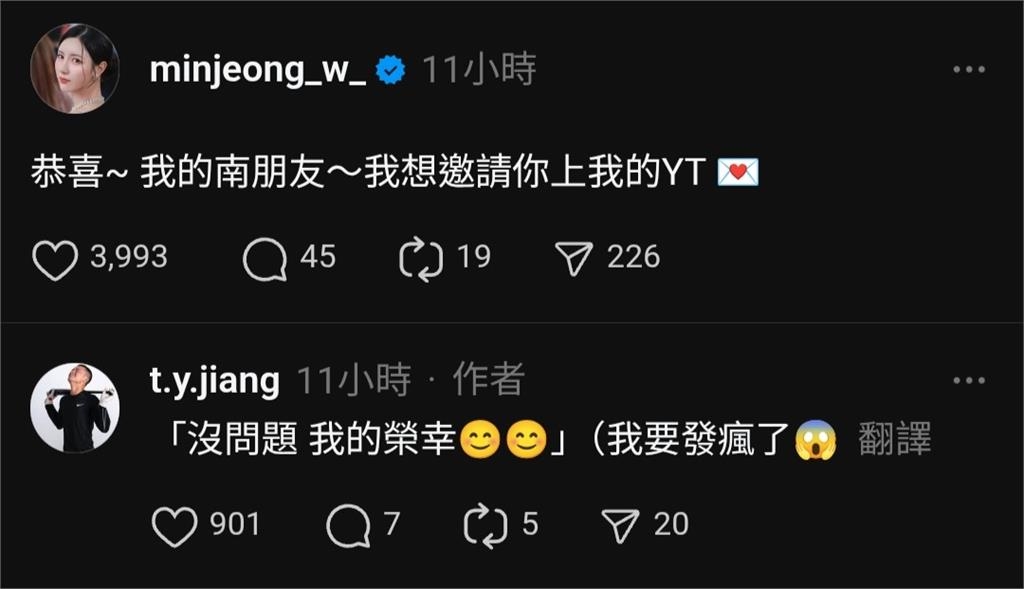Share the post using the 226 send icon
The height and width of the screenshot is (589, 1024).
click(573, 259)
